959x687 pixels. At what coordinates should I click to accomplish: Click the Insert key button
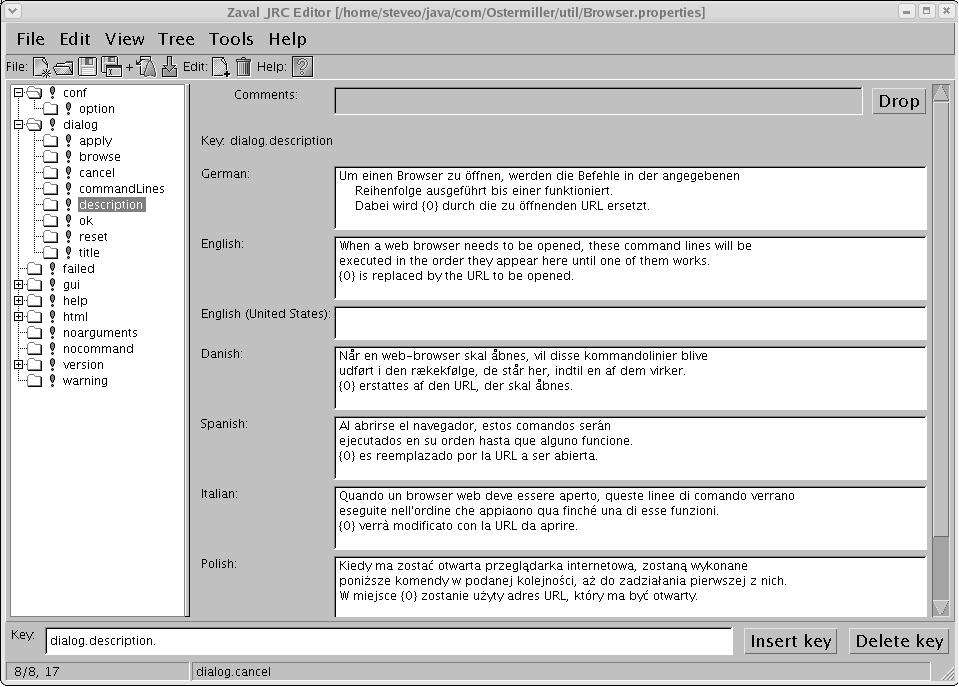[x=790, y=641]
